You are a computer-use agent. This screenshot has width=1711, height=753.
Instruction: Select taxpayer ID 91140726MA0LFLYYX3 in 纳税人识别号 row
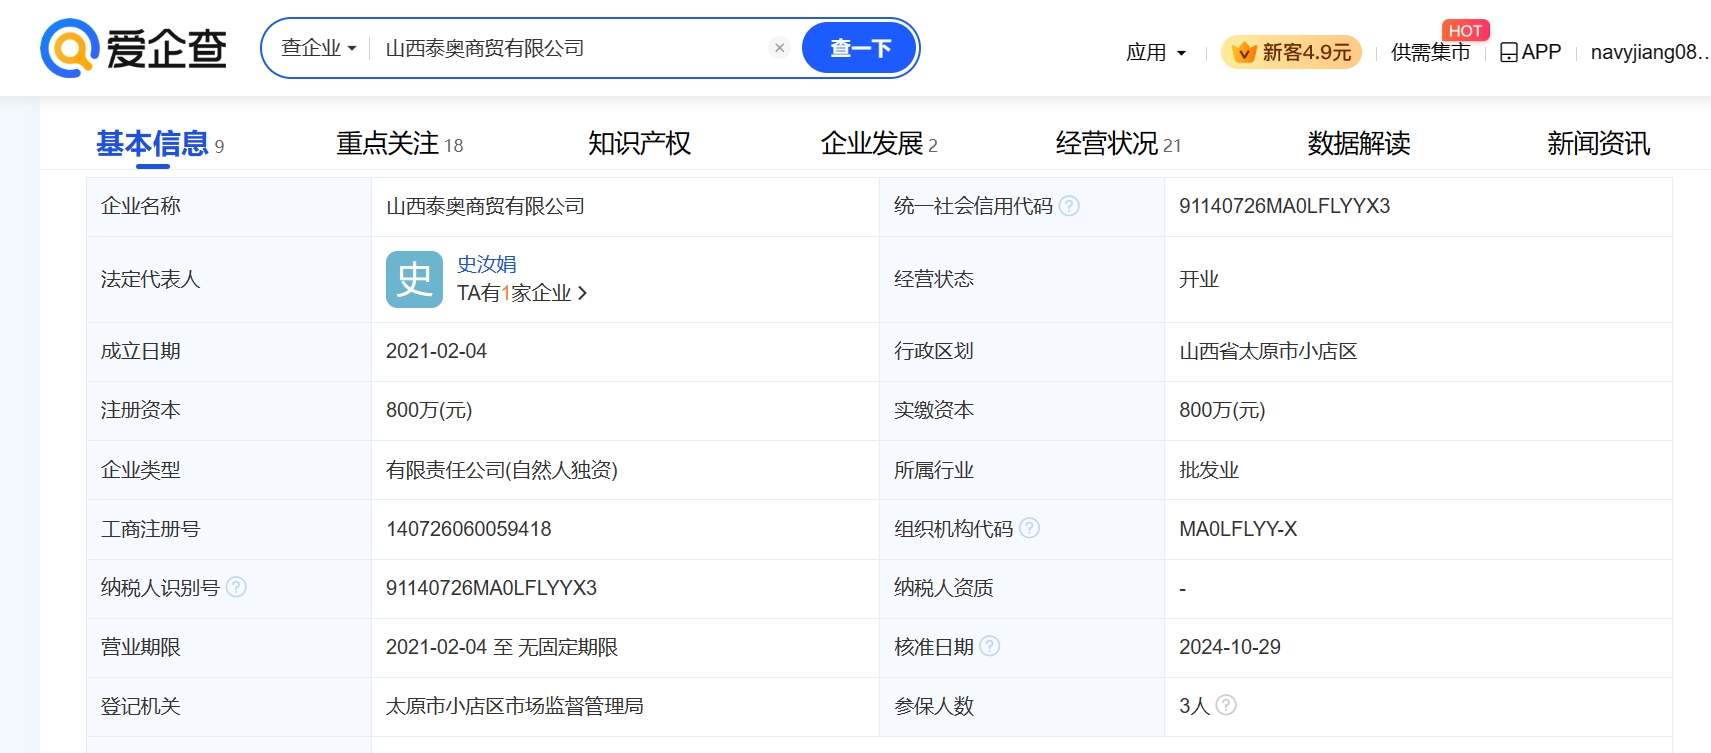tap(491, 588)
